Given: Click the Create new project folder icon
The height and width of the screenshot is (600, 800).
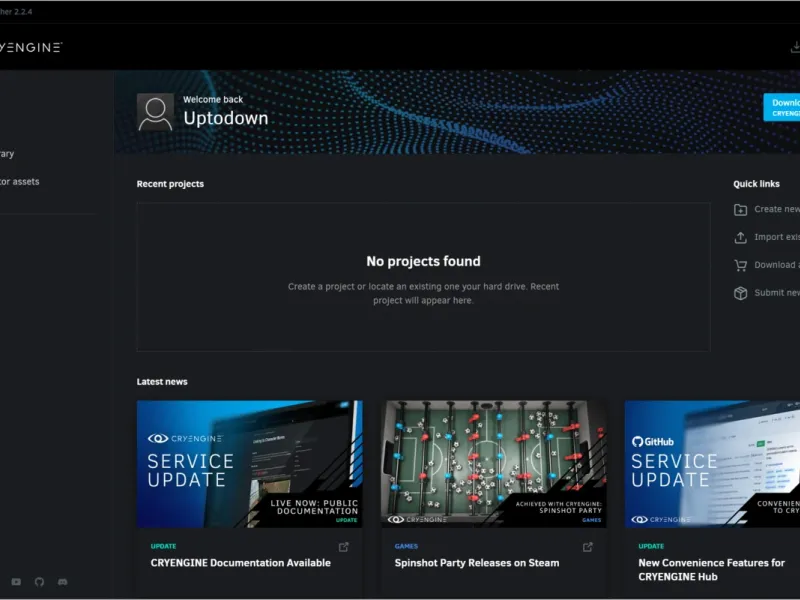Looking at the screenshot, I should click(740, 209).
